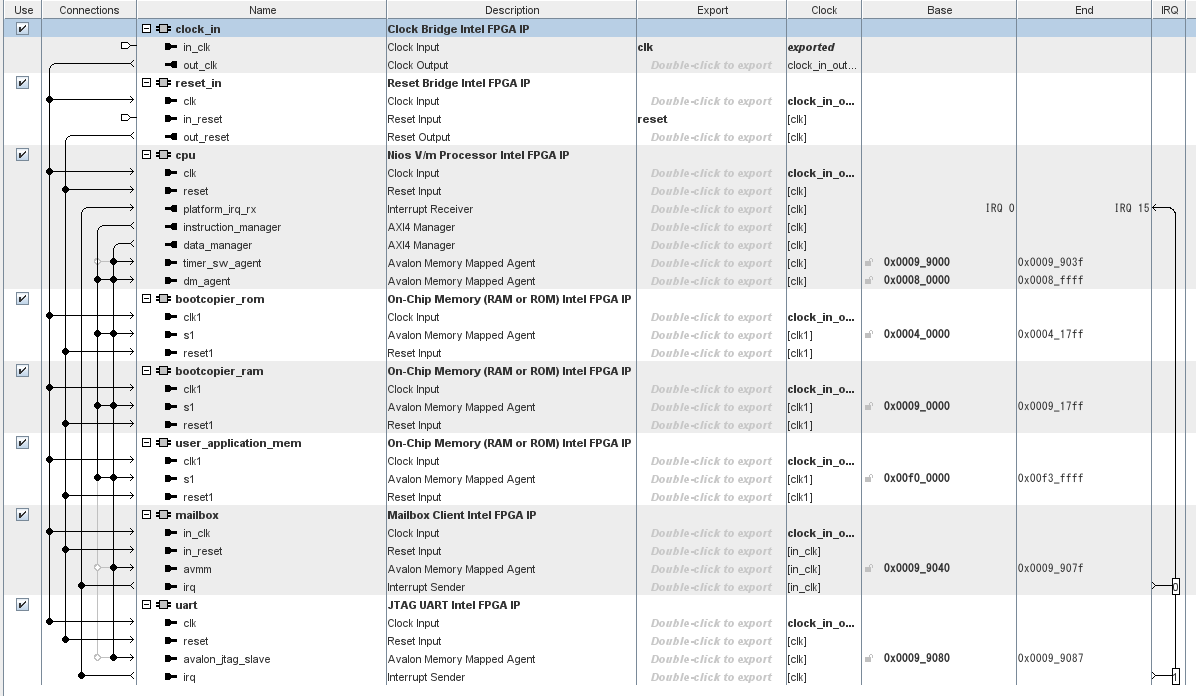Select the exported 'reset' export name
Image resolution: width=1196 pixels, height=696 pixels.
652,119
